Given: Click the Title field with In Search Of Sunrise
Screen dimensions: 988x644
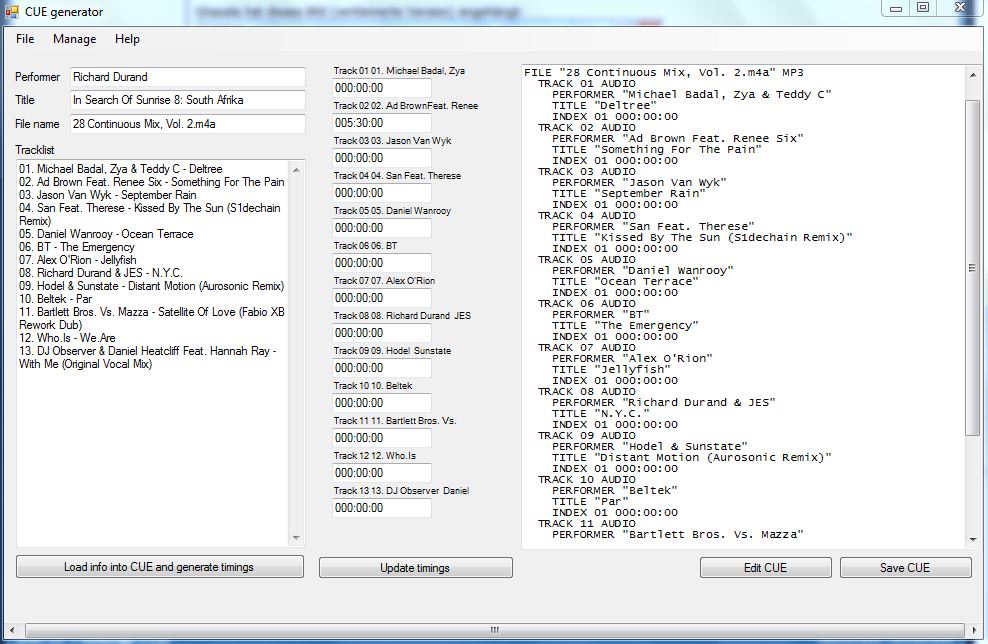Looking at the screenshot, I should pos(187,100).
